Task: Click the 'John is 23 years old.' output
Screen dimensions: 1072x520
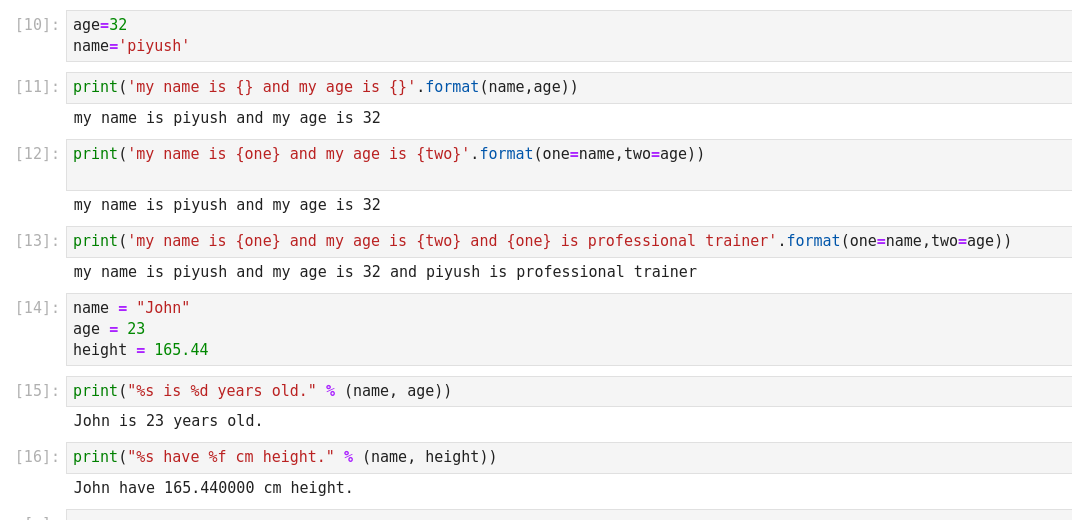Action: 168,421
